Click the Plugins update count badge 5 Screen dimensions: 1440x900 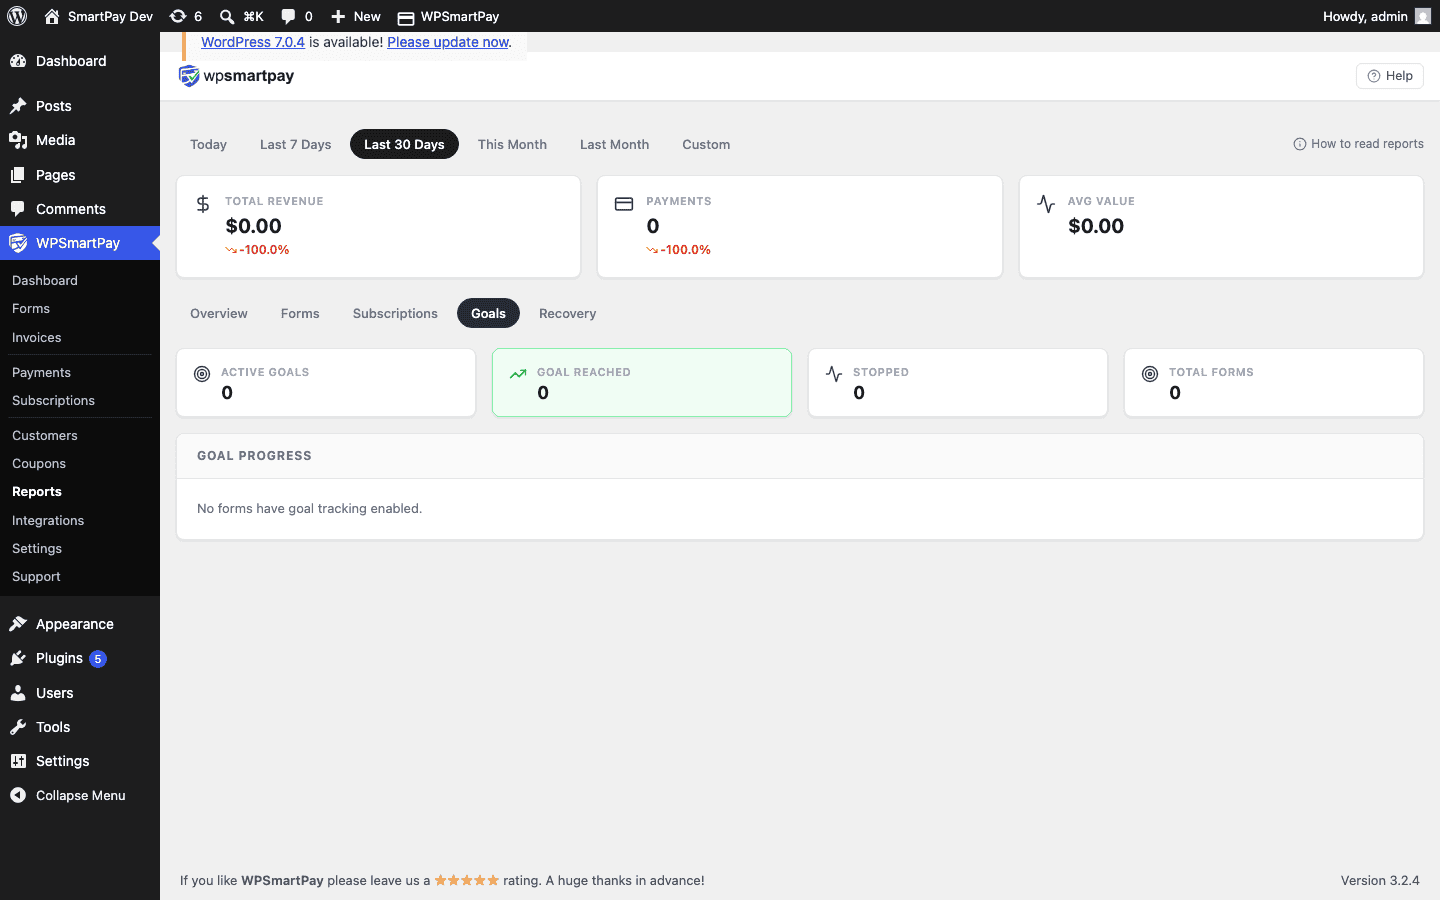pyautogui.click(x=98, y=659)
